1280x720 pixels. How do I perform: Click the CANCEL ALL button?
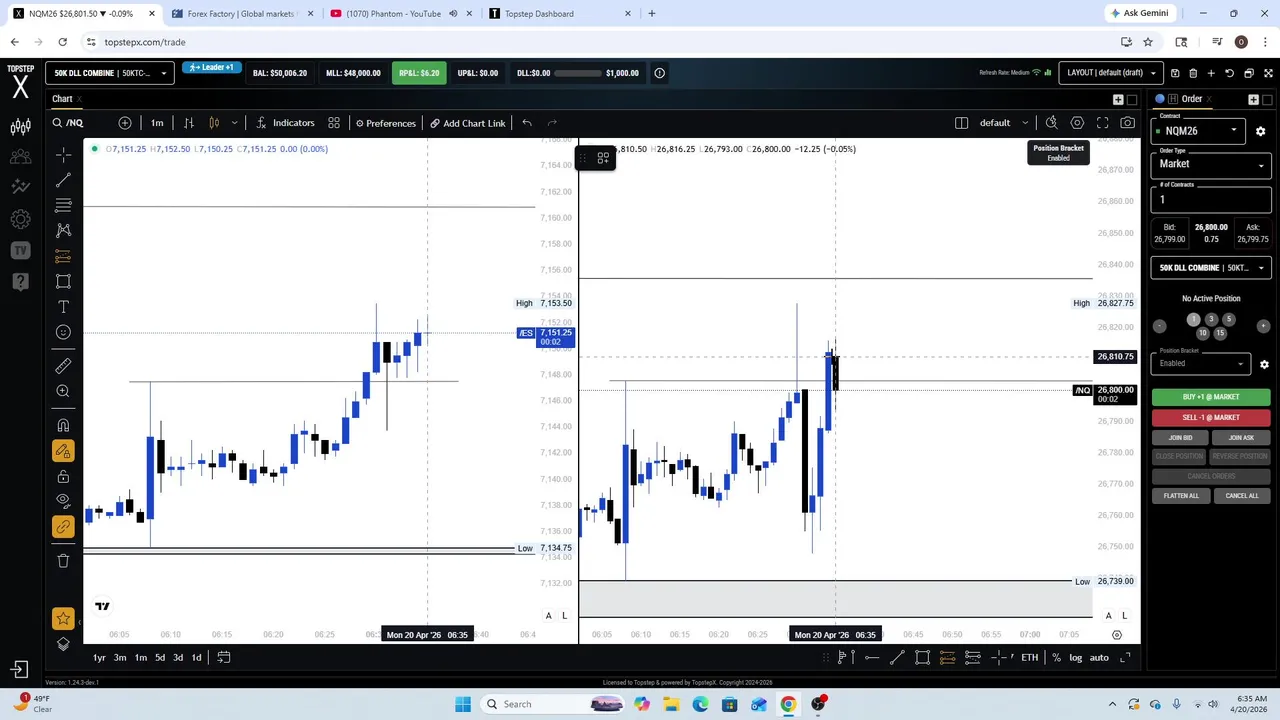point(1241,496)
